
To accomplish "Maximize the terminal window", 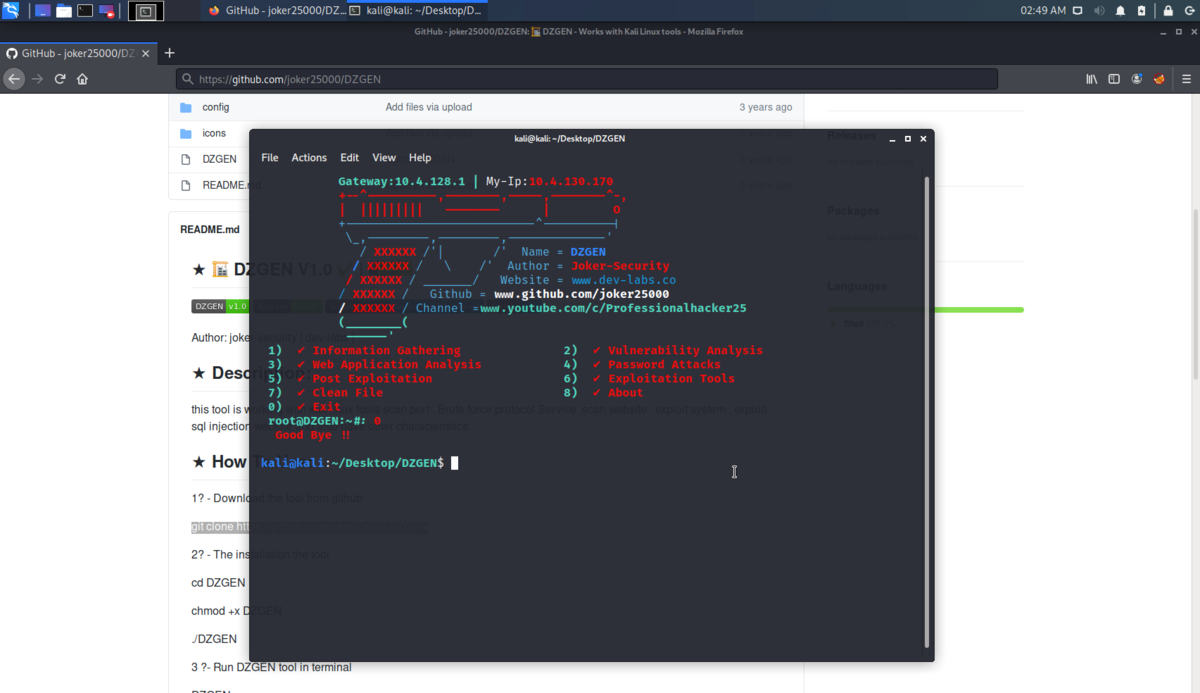I will point(908,139).
